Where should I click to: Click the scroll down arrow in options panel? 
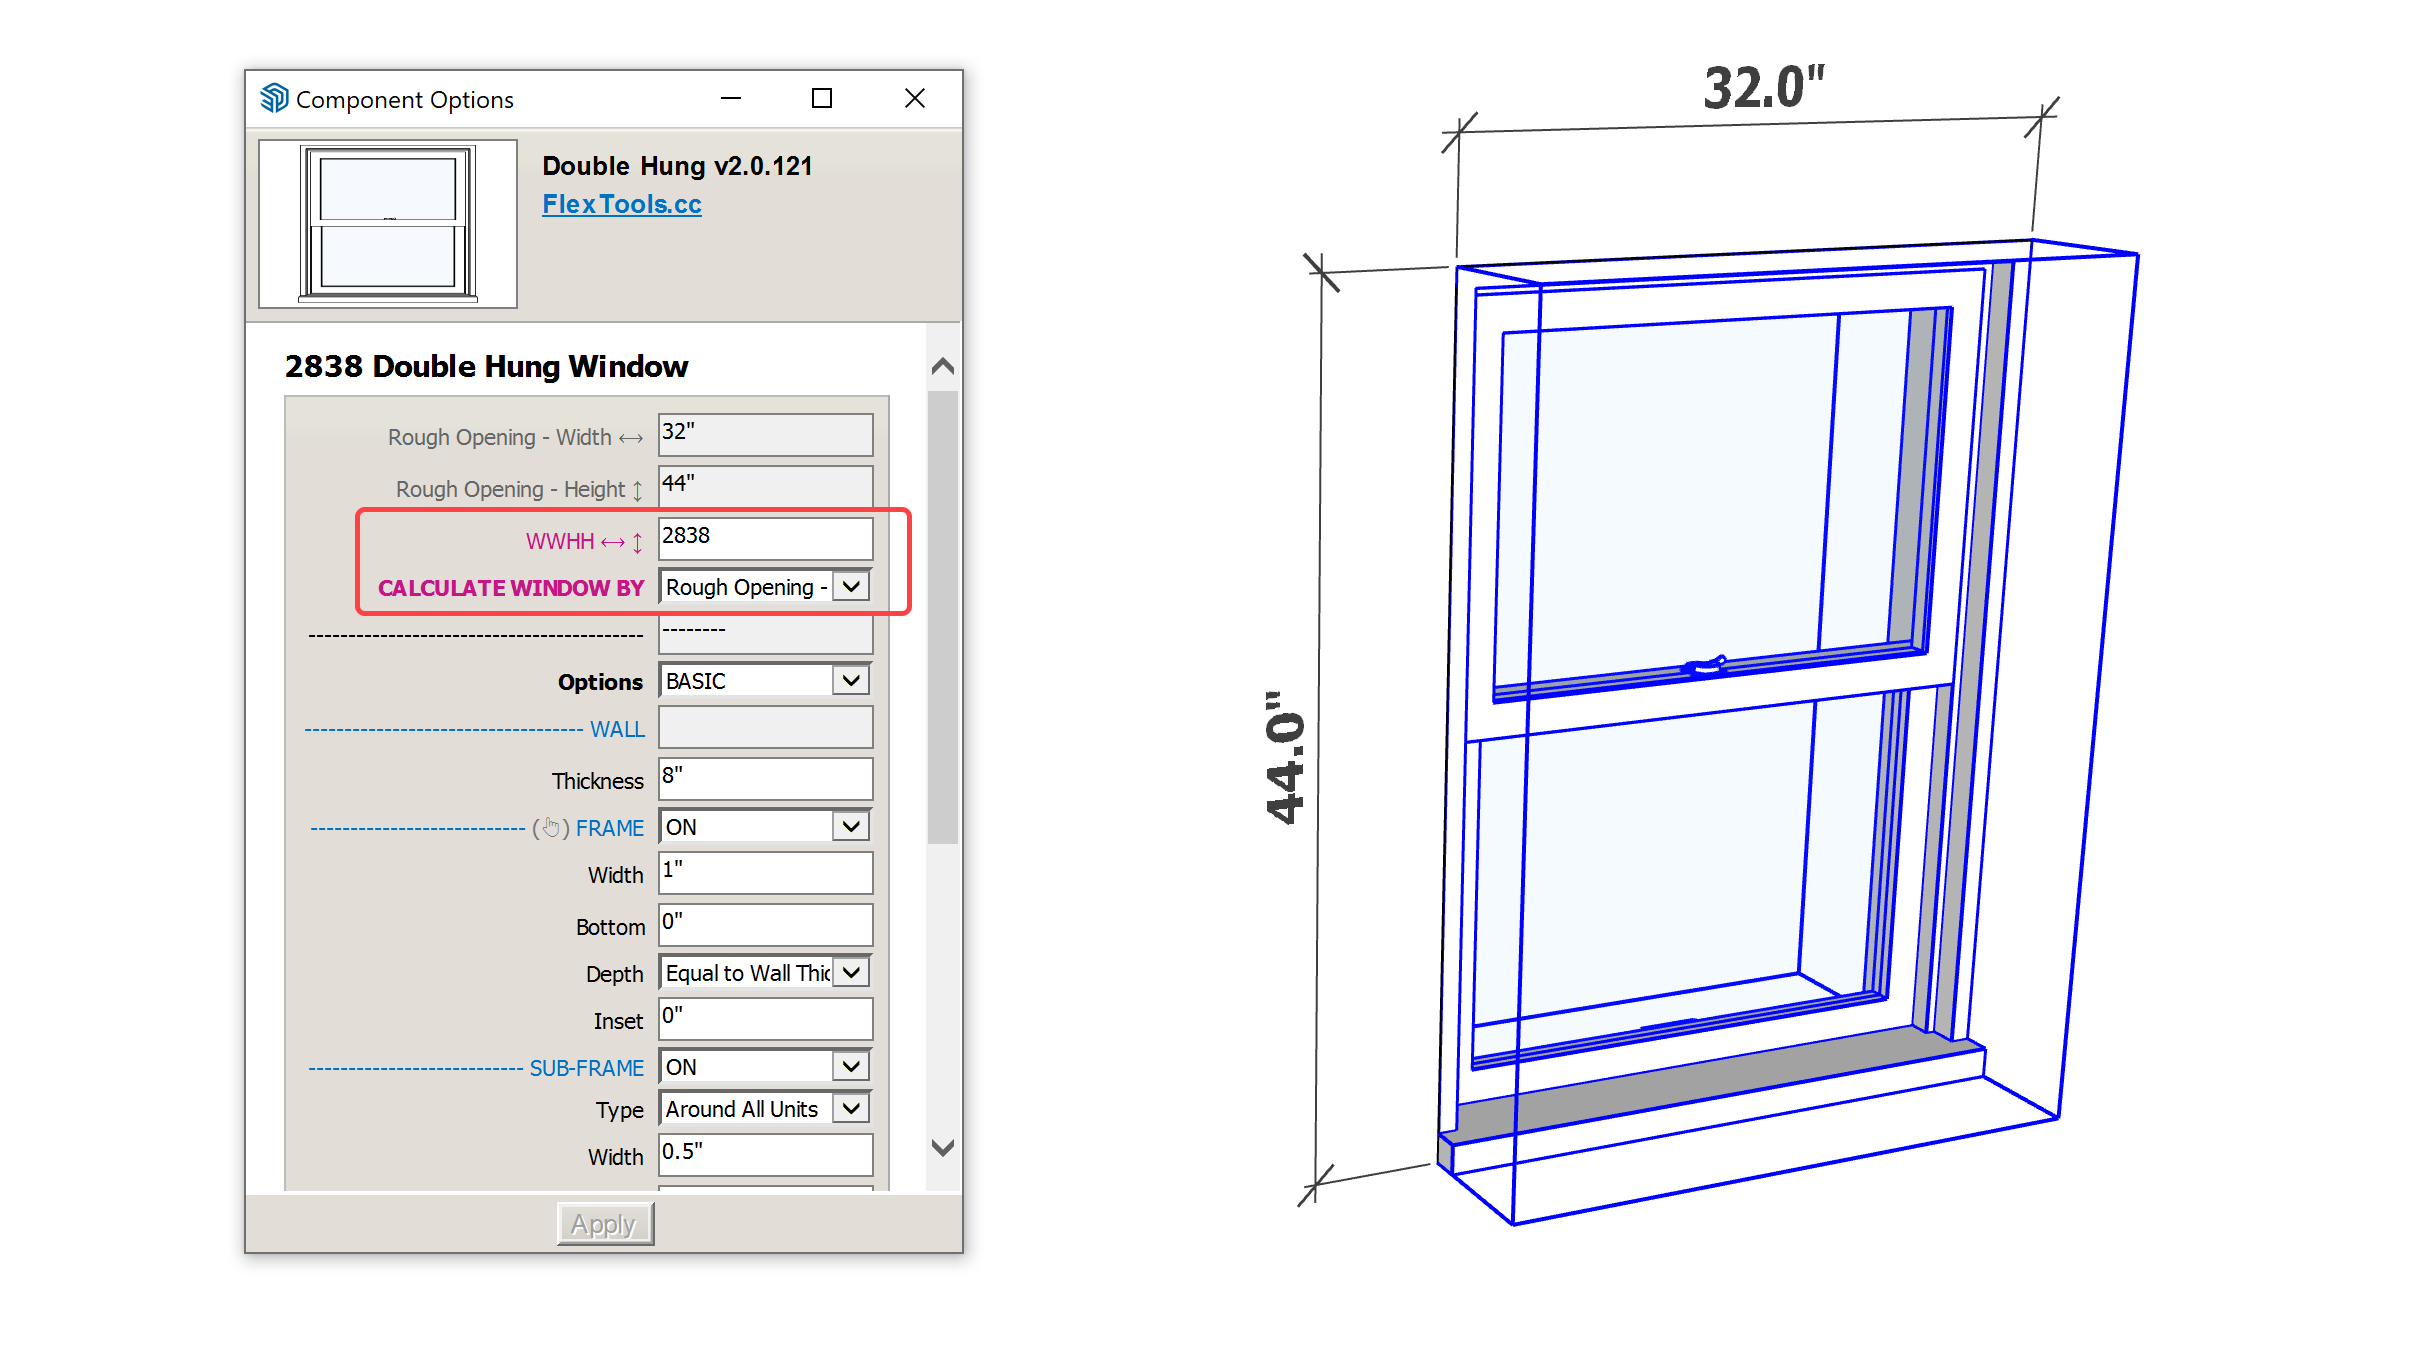(942, 1147)
